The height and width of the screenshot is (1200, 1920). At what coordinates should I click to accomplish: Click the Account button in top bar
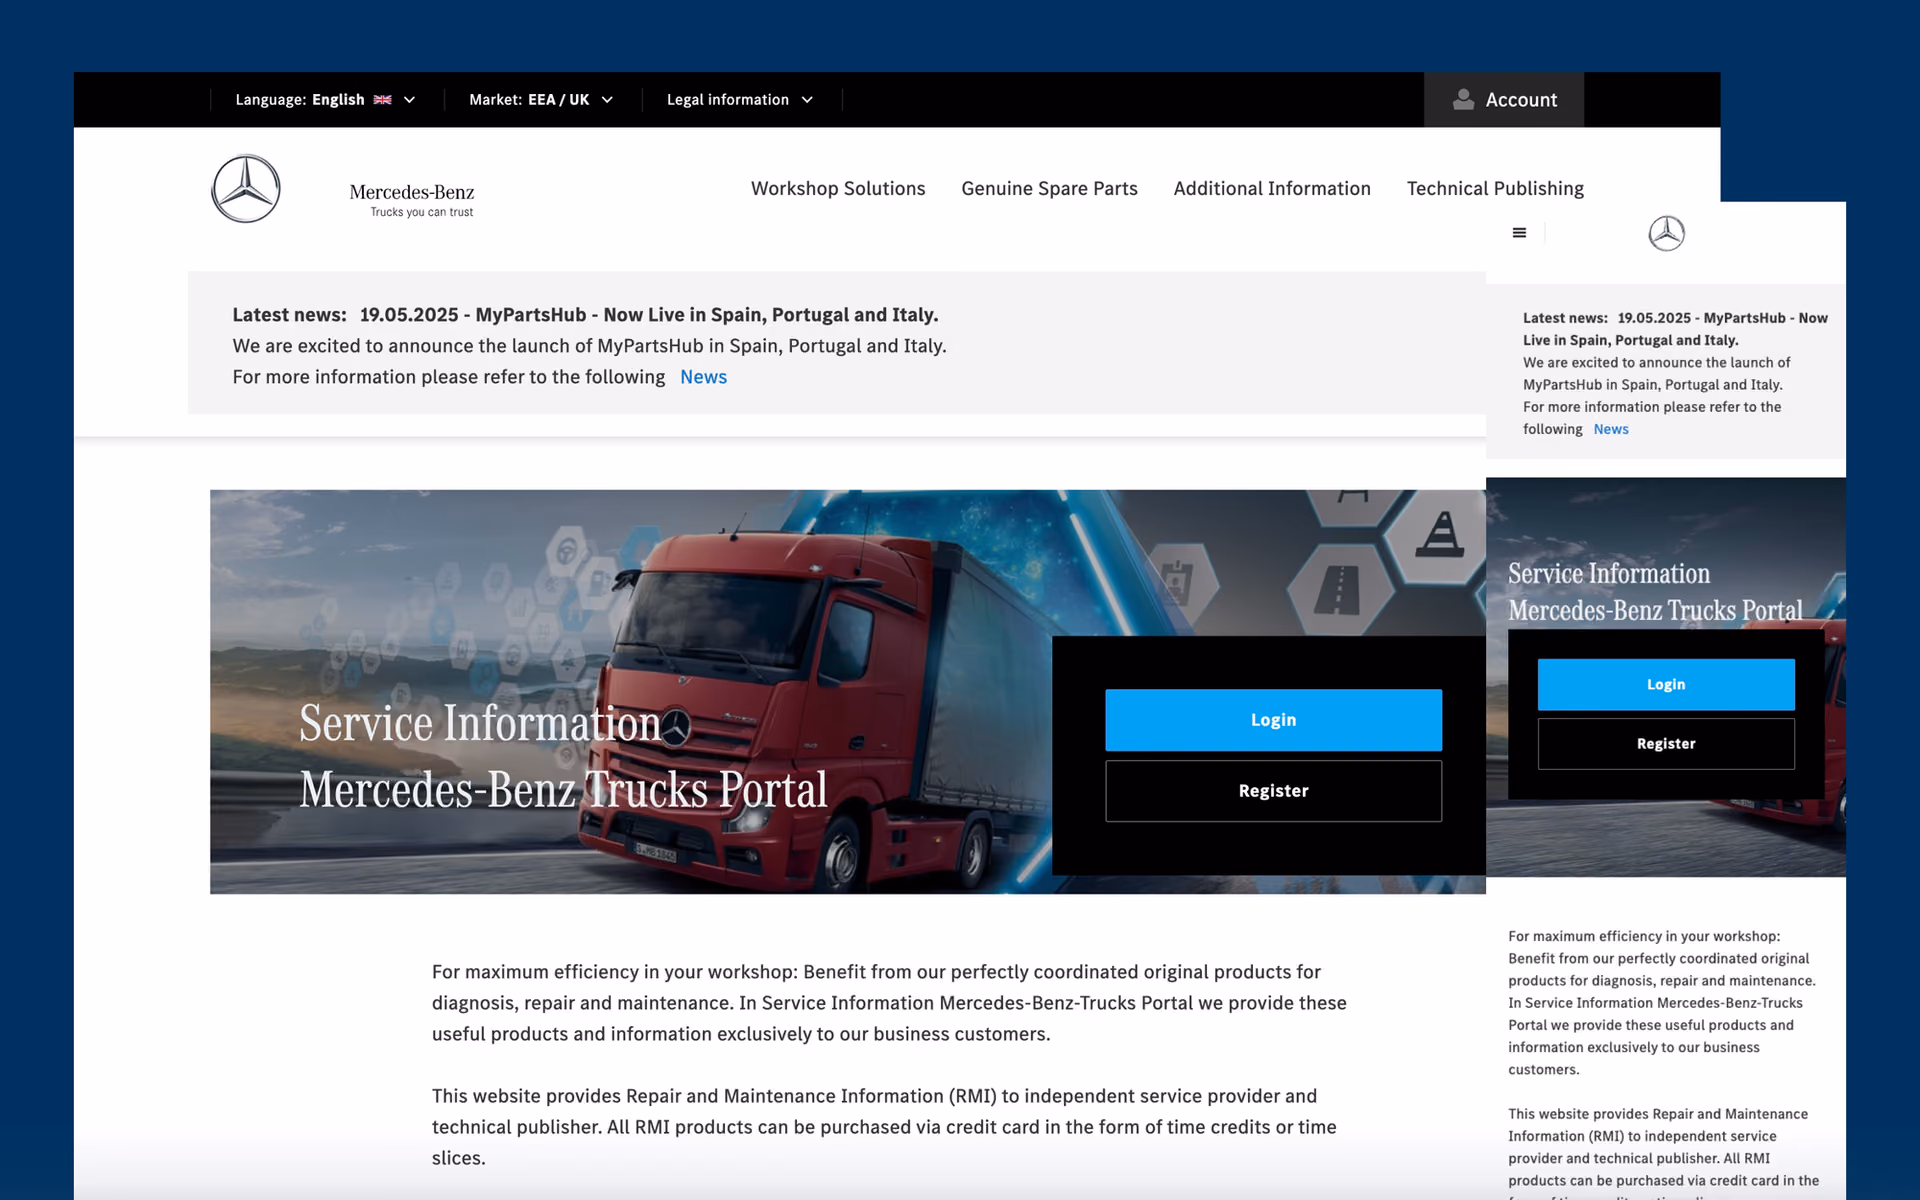(x=1504, y=99)
